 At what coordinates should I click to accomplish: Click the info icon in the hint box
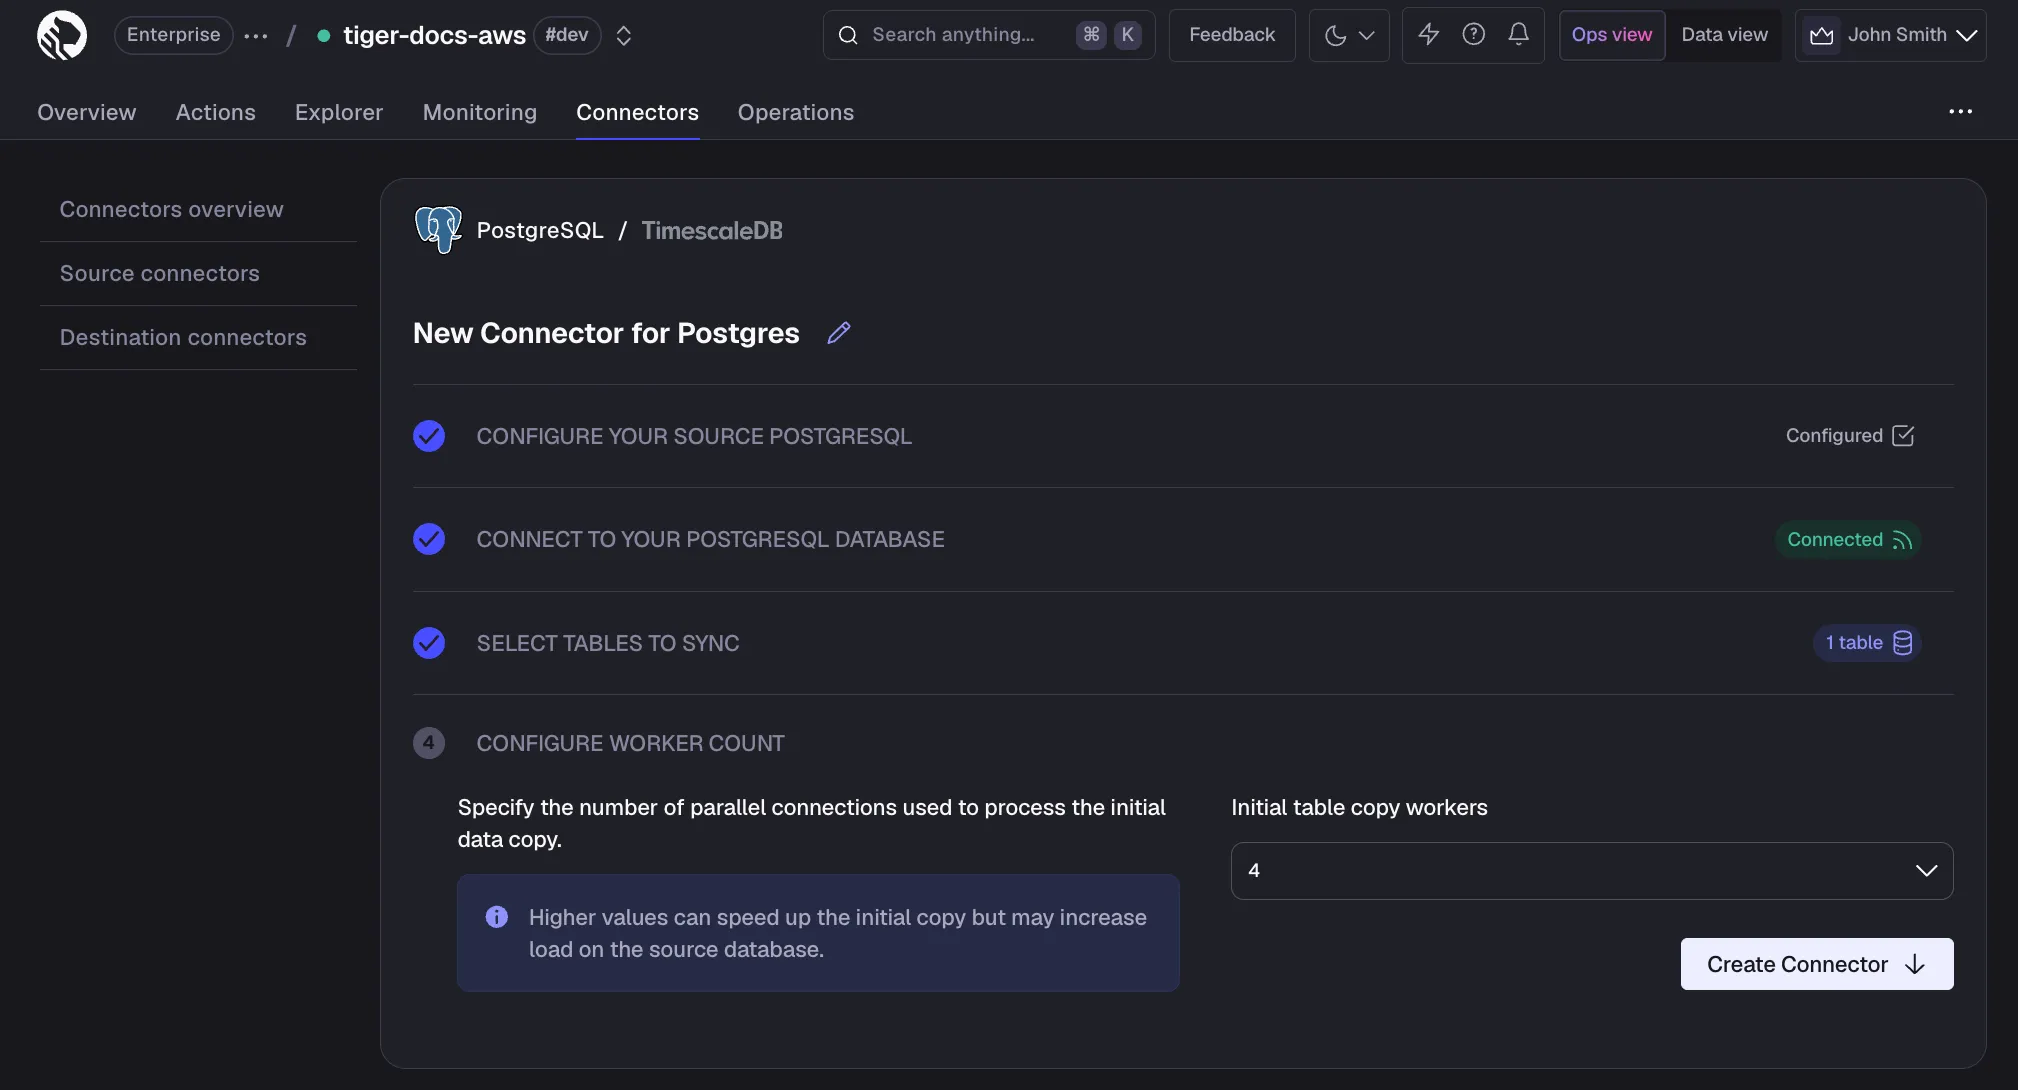[497, 917]
